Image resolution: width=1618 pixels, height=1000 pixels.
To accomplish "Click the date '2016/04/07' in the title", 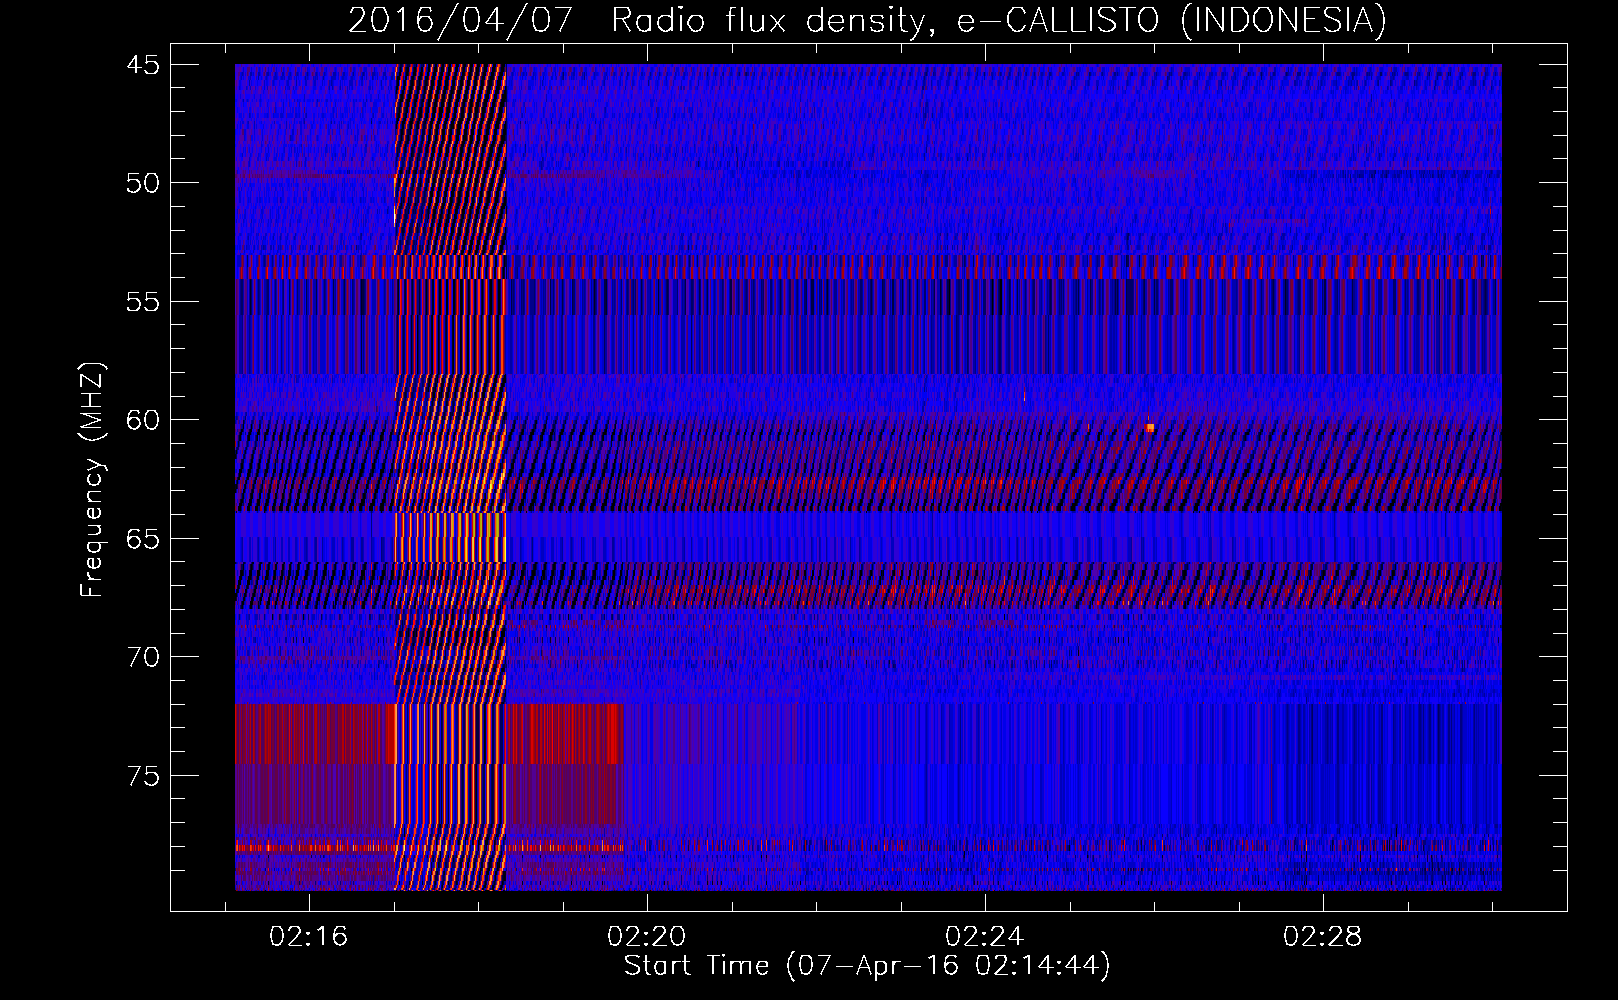I will point(461,20).
